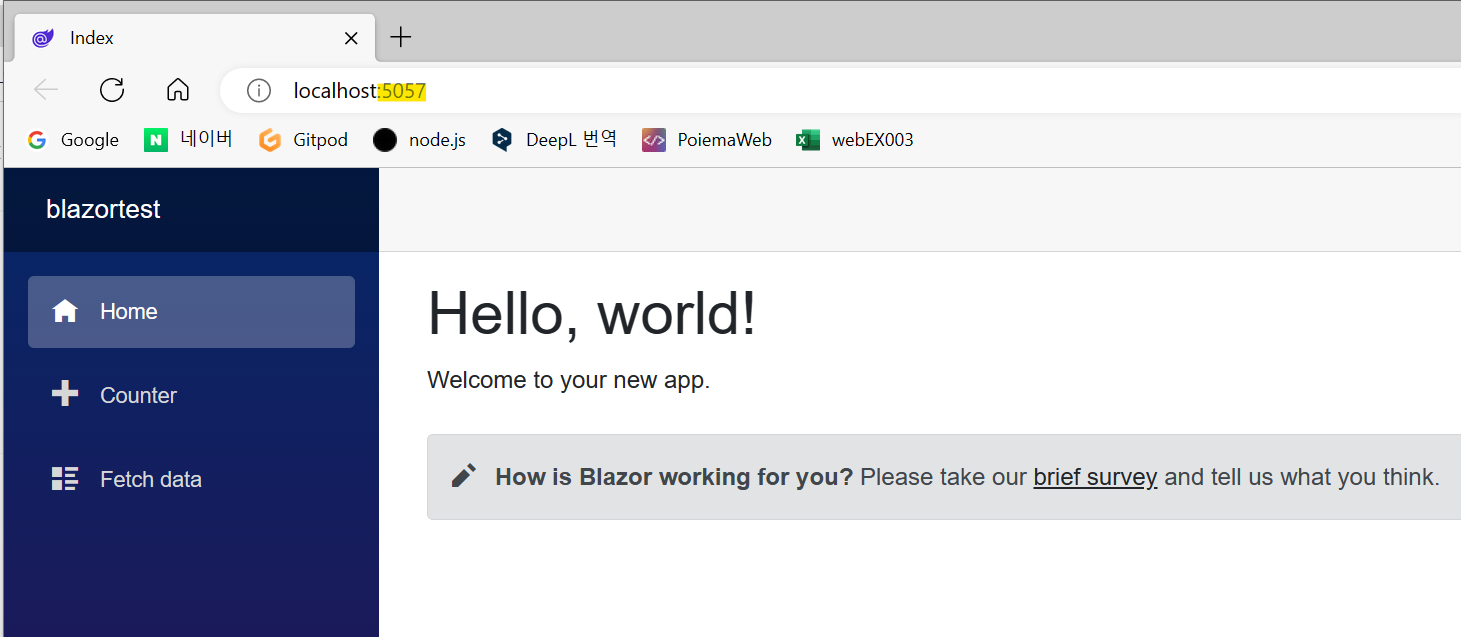This screenshot has width=1461, height=637.
Task: Click the DeepL hexagon icon
Action: (502, 140)
